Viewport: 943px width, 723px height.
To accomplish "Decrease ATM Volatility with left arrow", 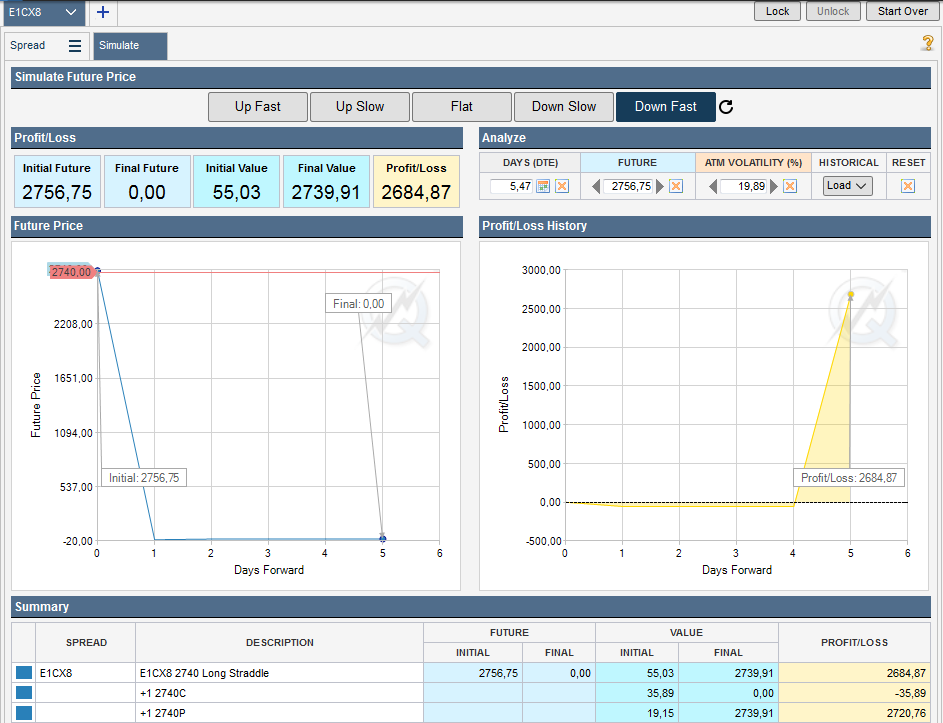I will (713, 186).
